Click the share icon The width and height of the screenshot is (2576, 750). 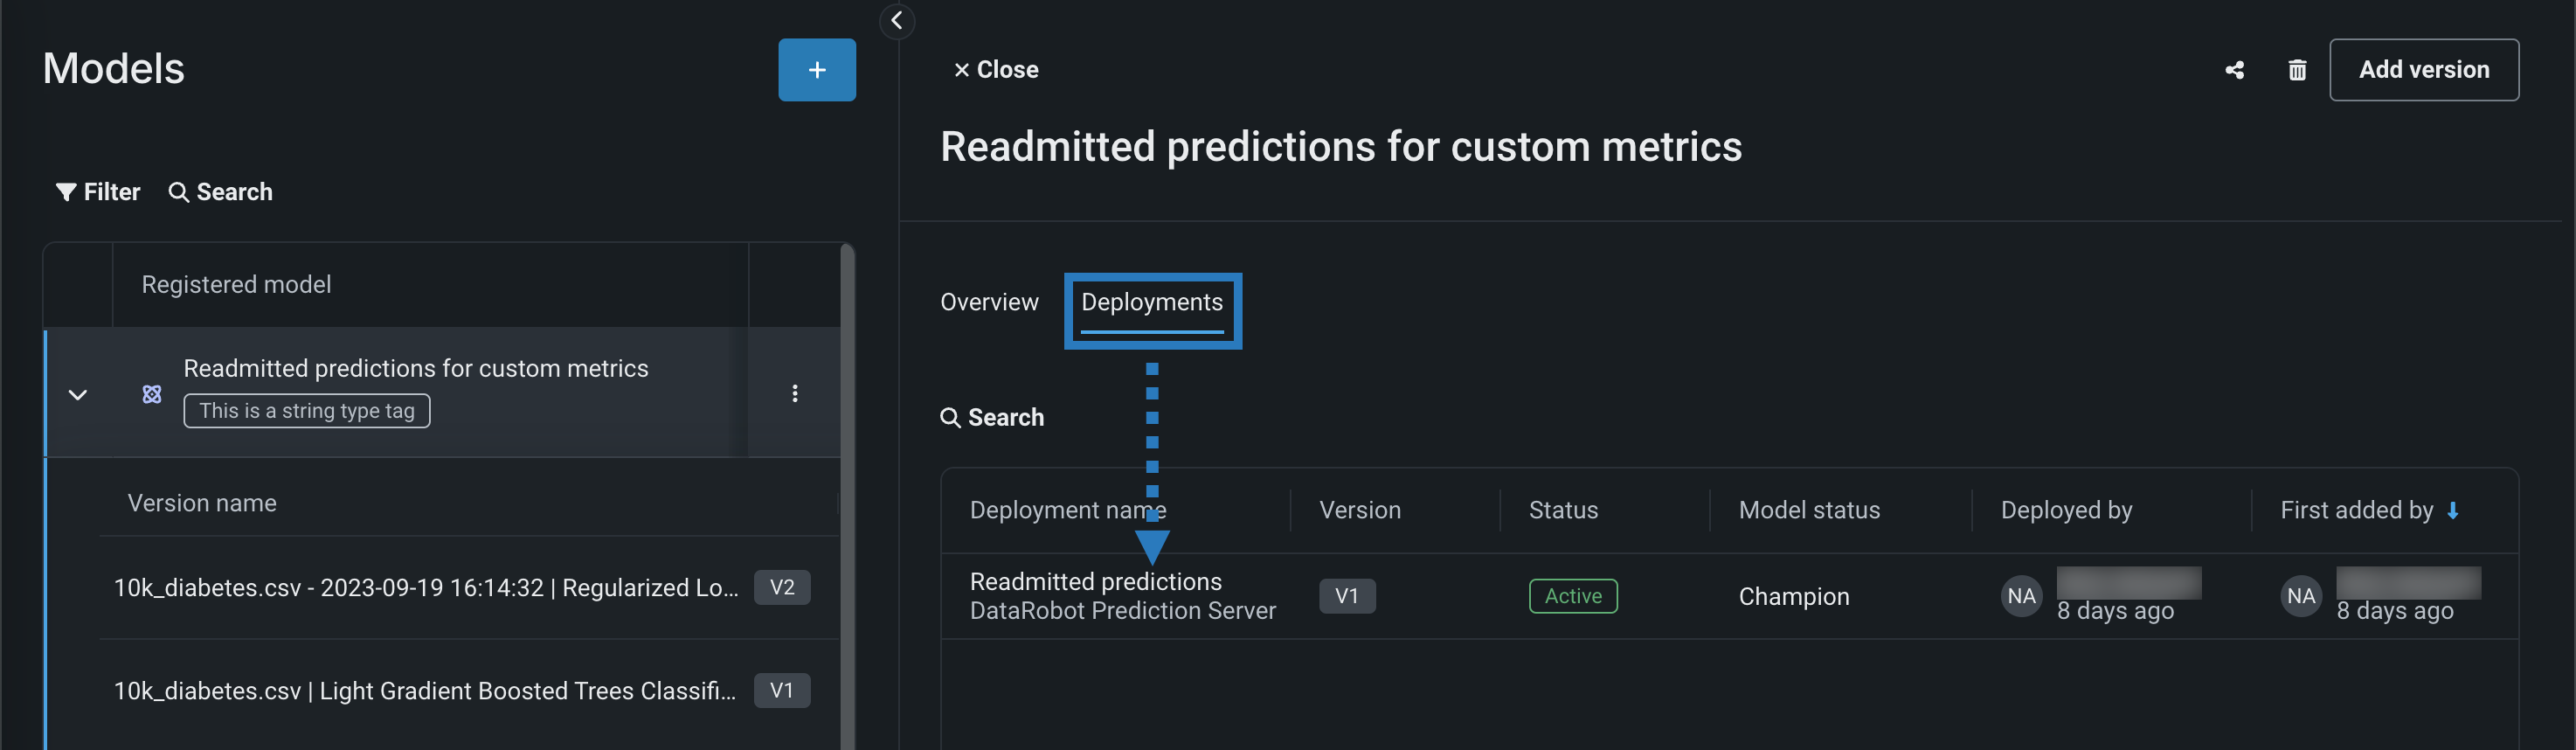pos(2234,70)
